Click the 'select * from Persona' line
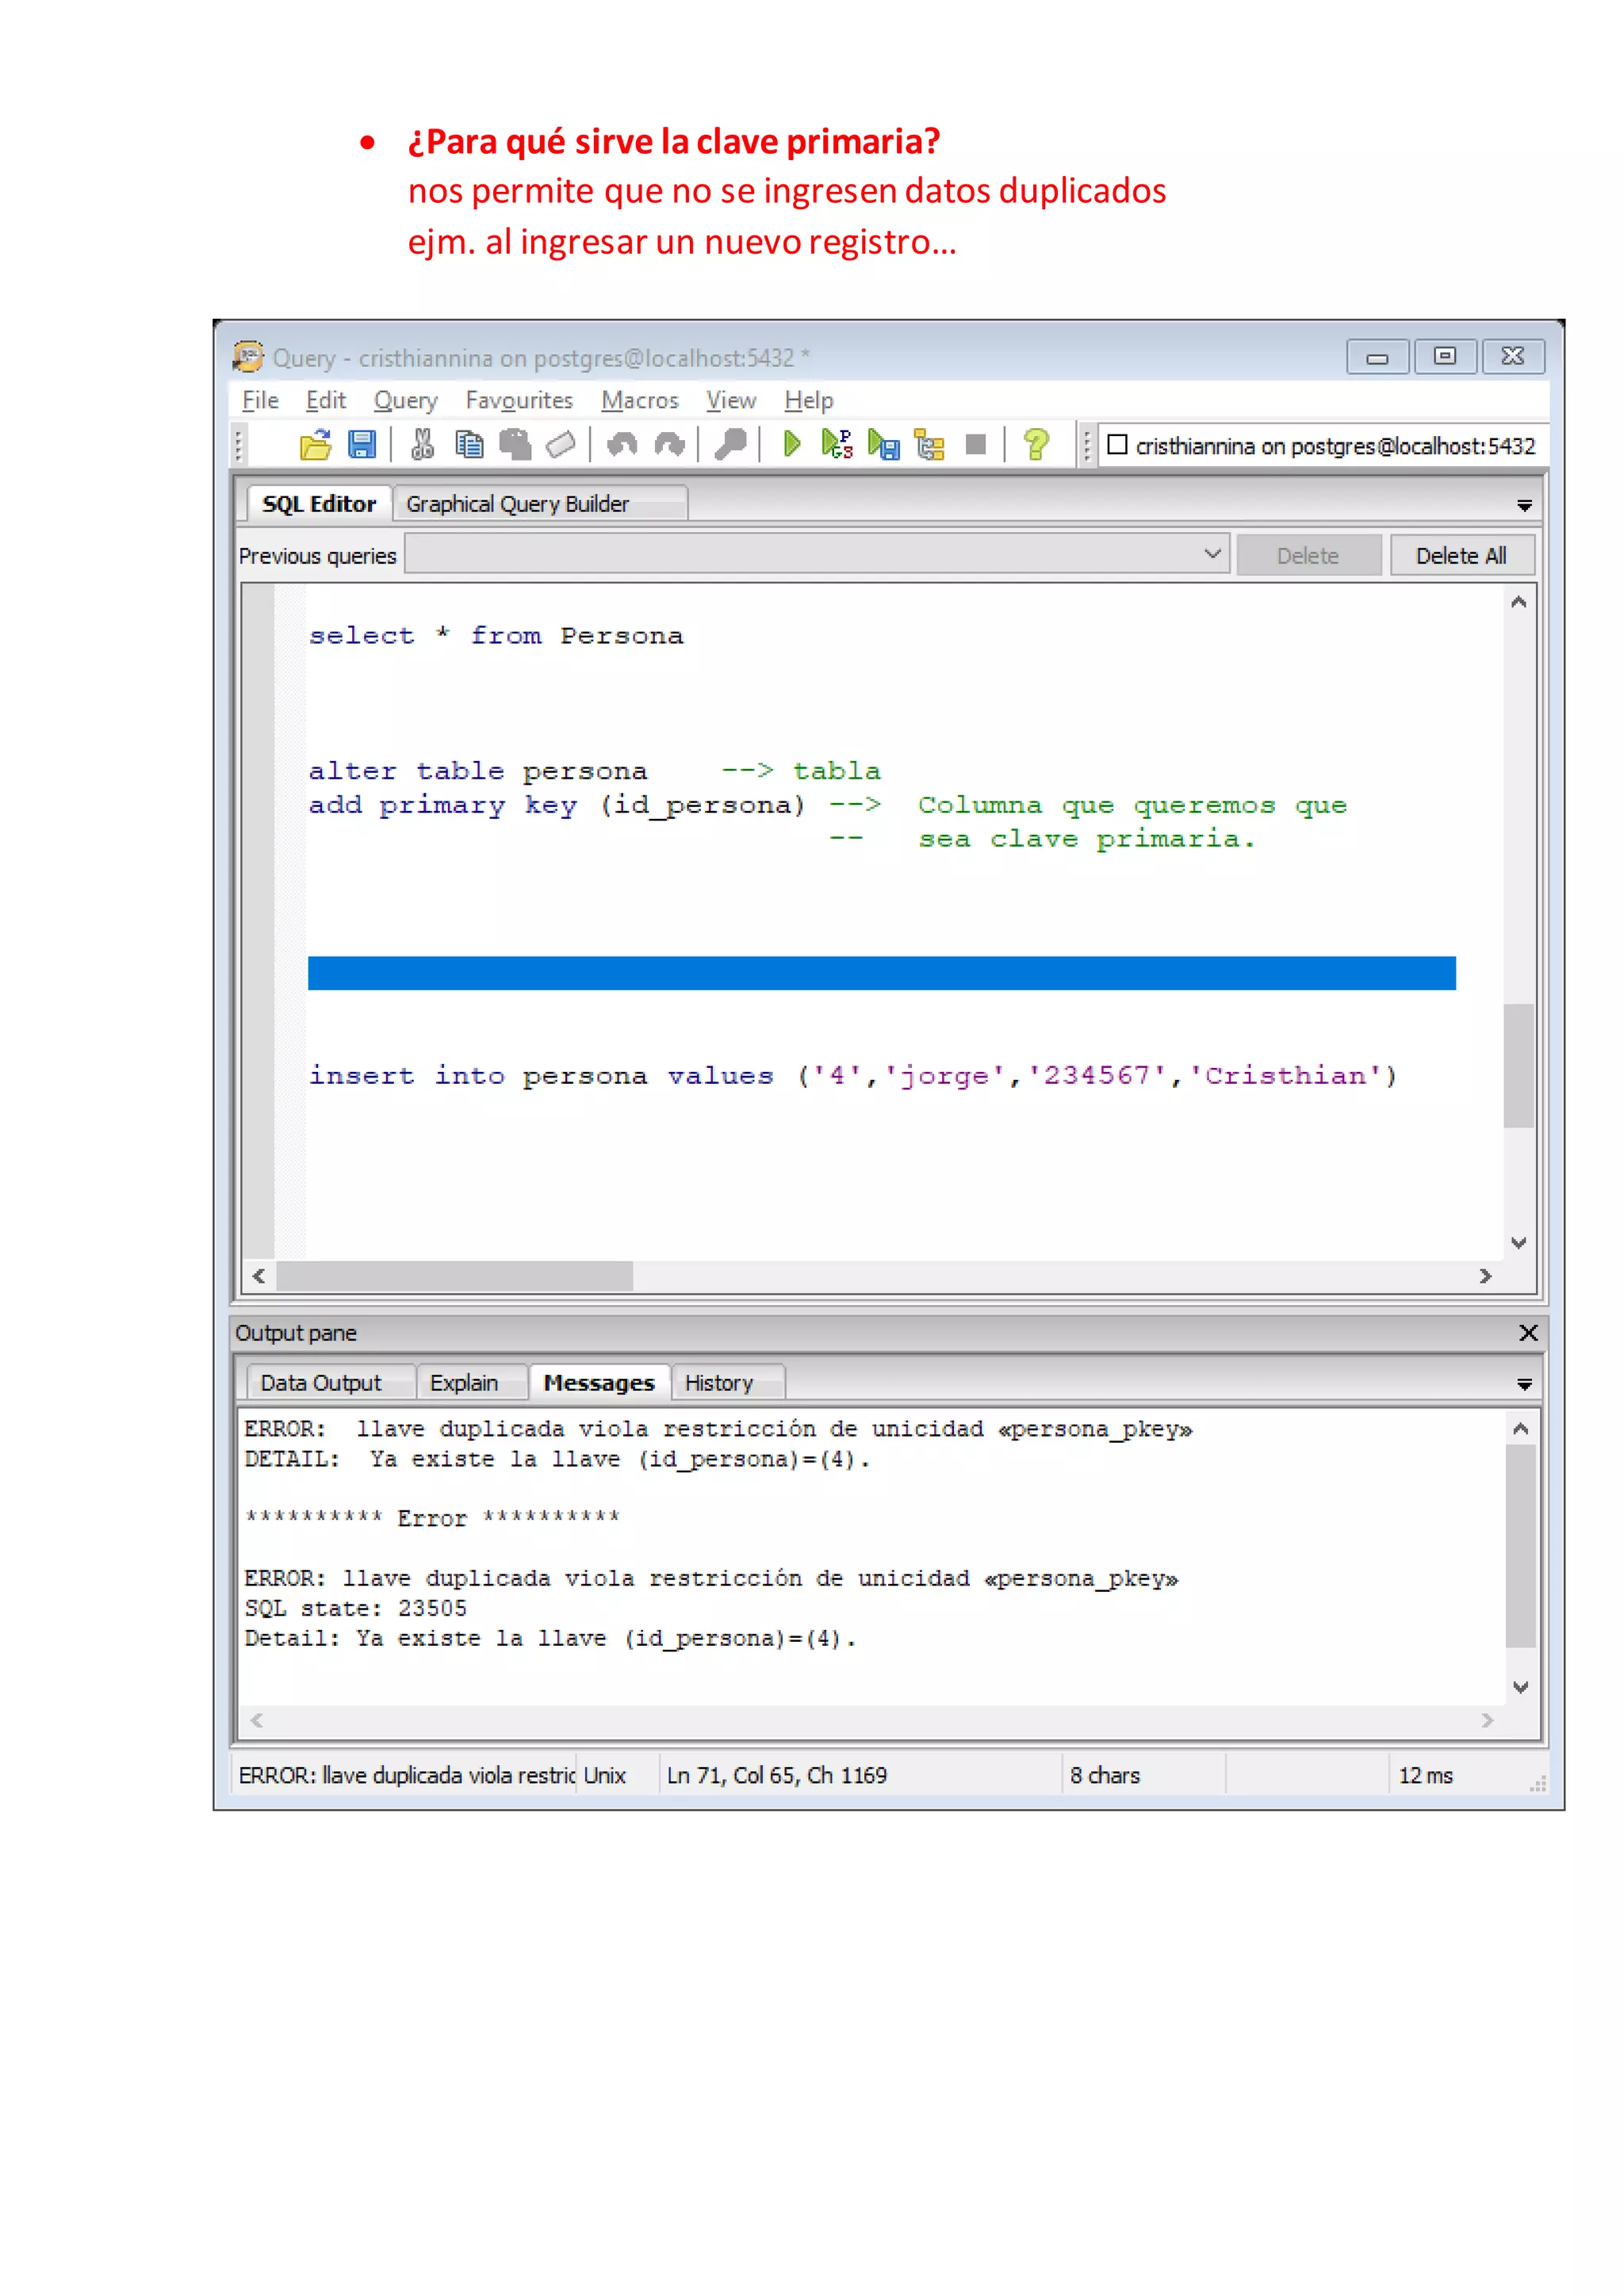This screenshot has height=2296, width=1624. 496,636
